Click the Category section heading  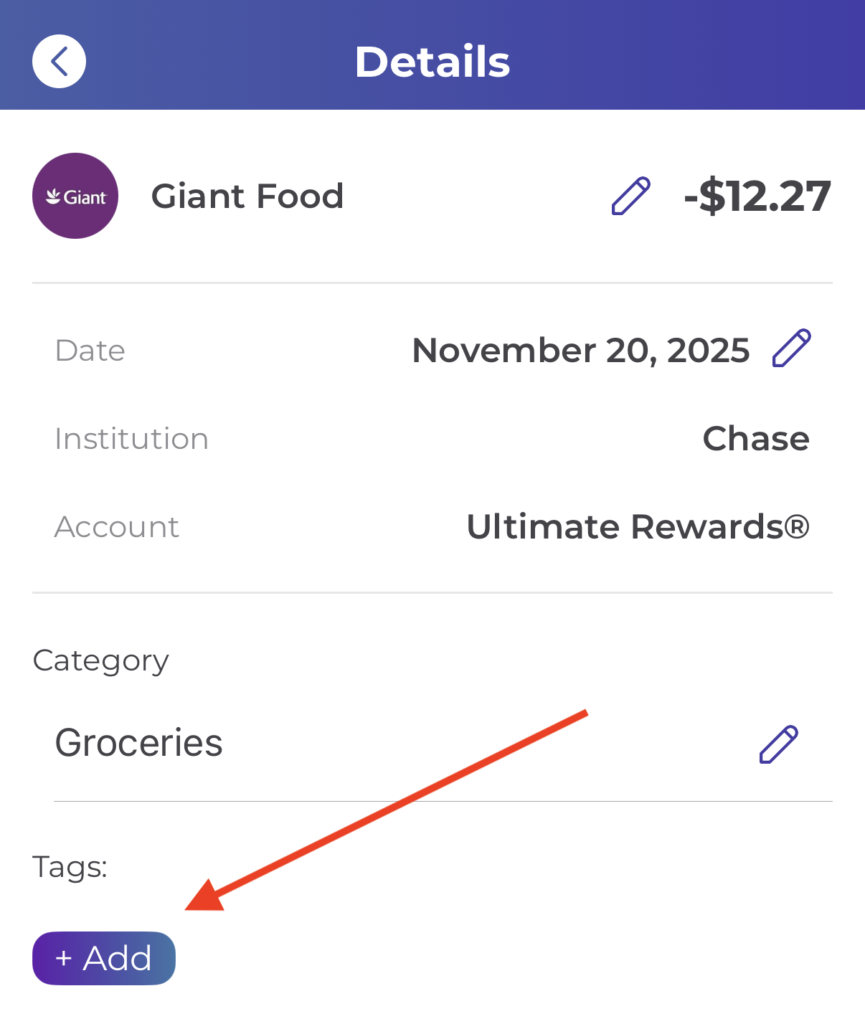(x=101, y=660)
